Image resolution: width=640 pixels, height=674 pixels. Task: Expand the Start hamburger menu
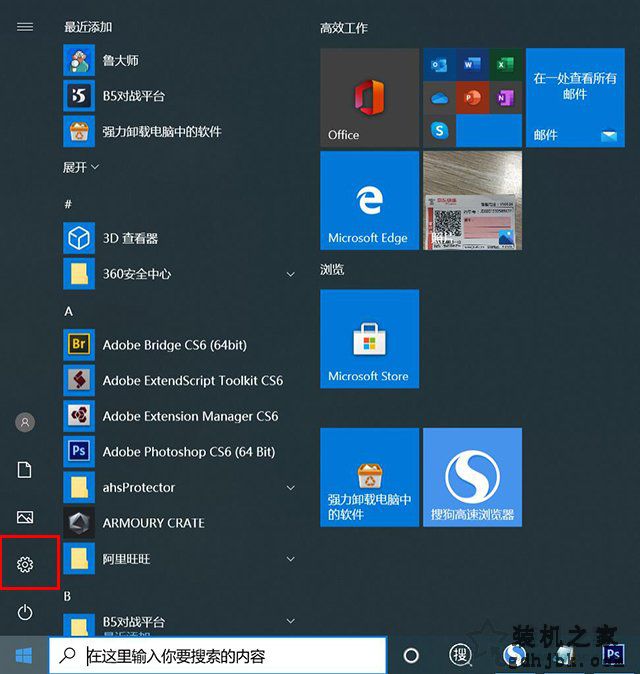(25, 27)
